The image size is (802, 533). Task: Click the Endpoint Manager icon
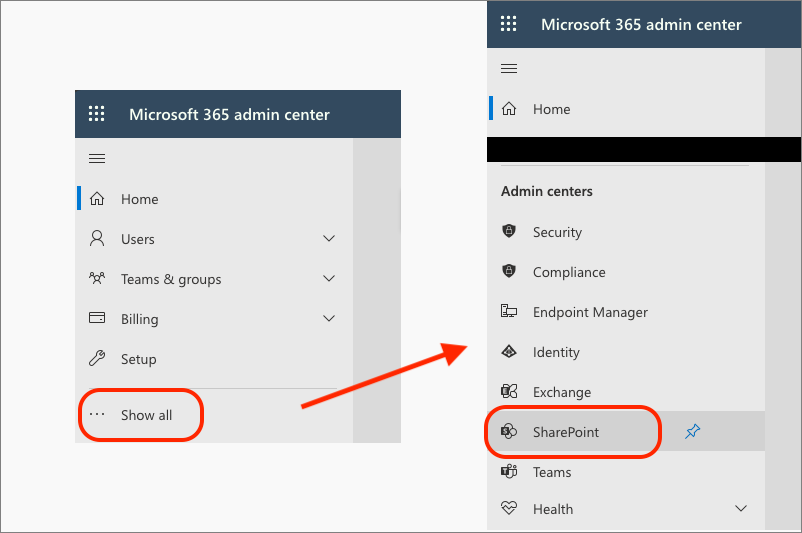[509, 311]
